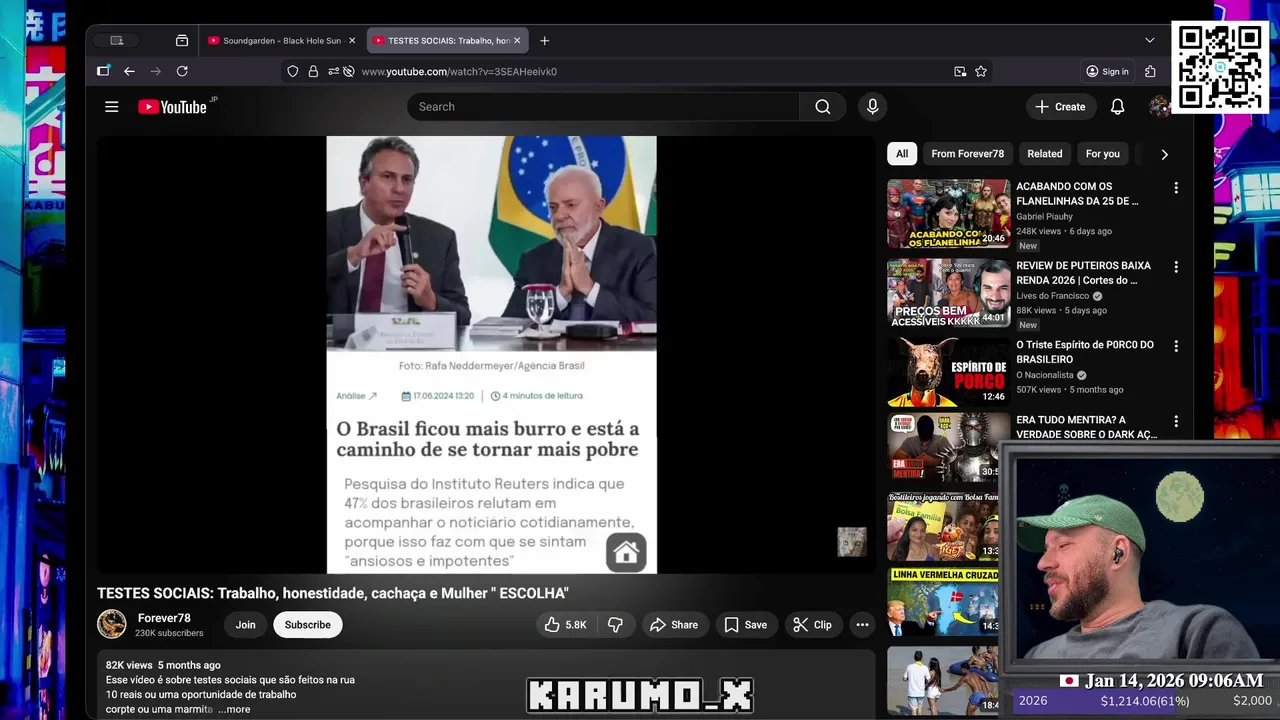Click the address bar URL
The image size is (1280, 720).
pyautogui.click(x=459, y=71)
